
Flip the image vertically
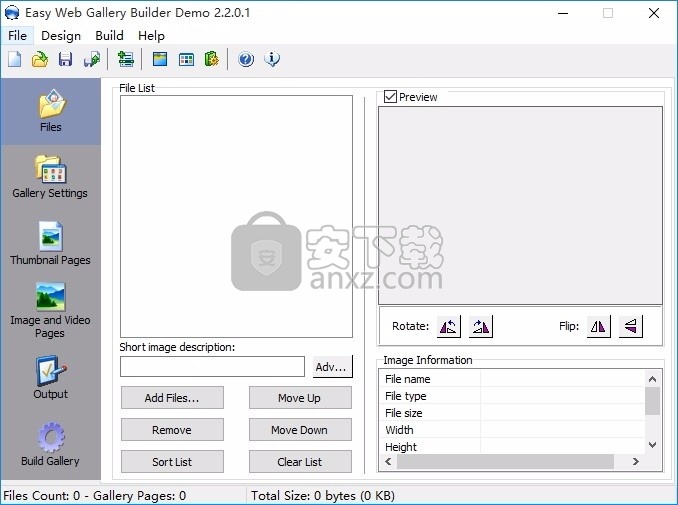(x=630, y=326)
